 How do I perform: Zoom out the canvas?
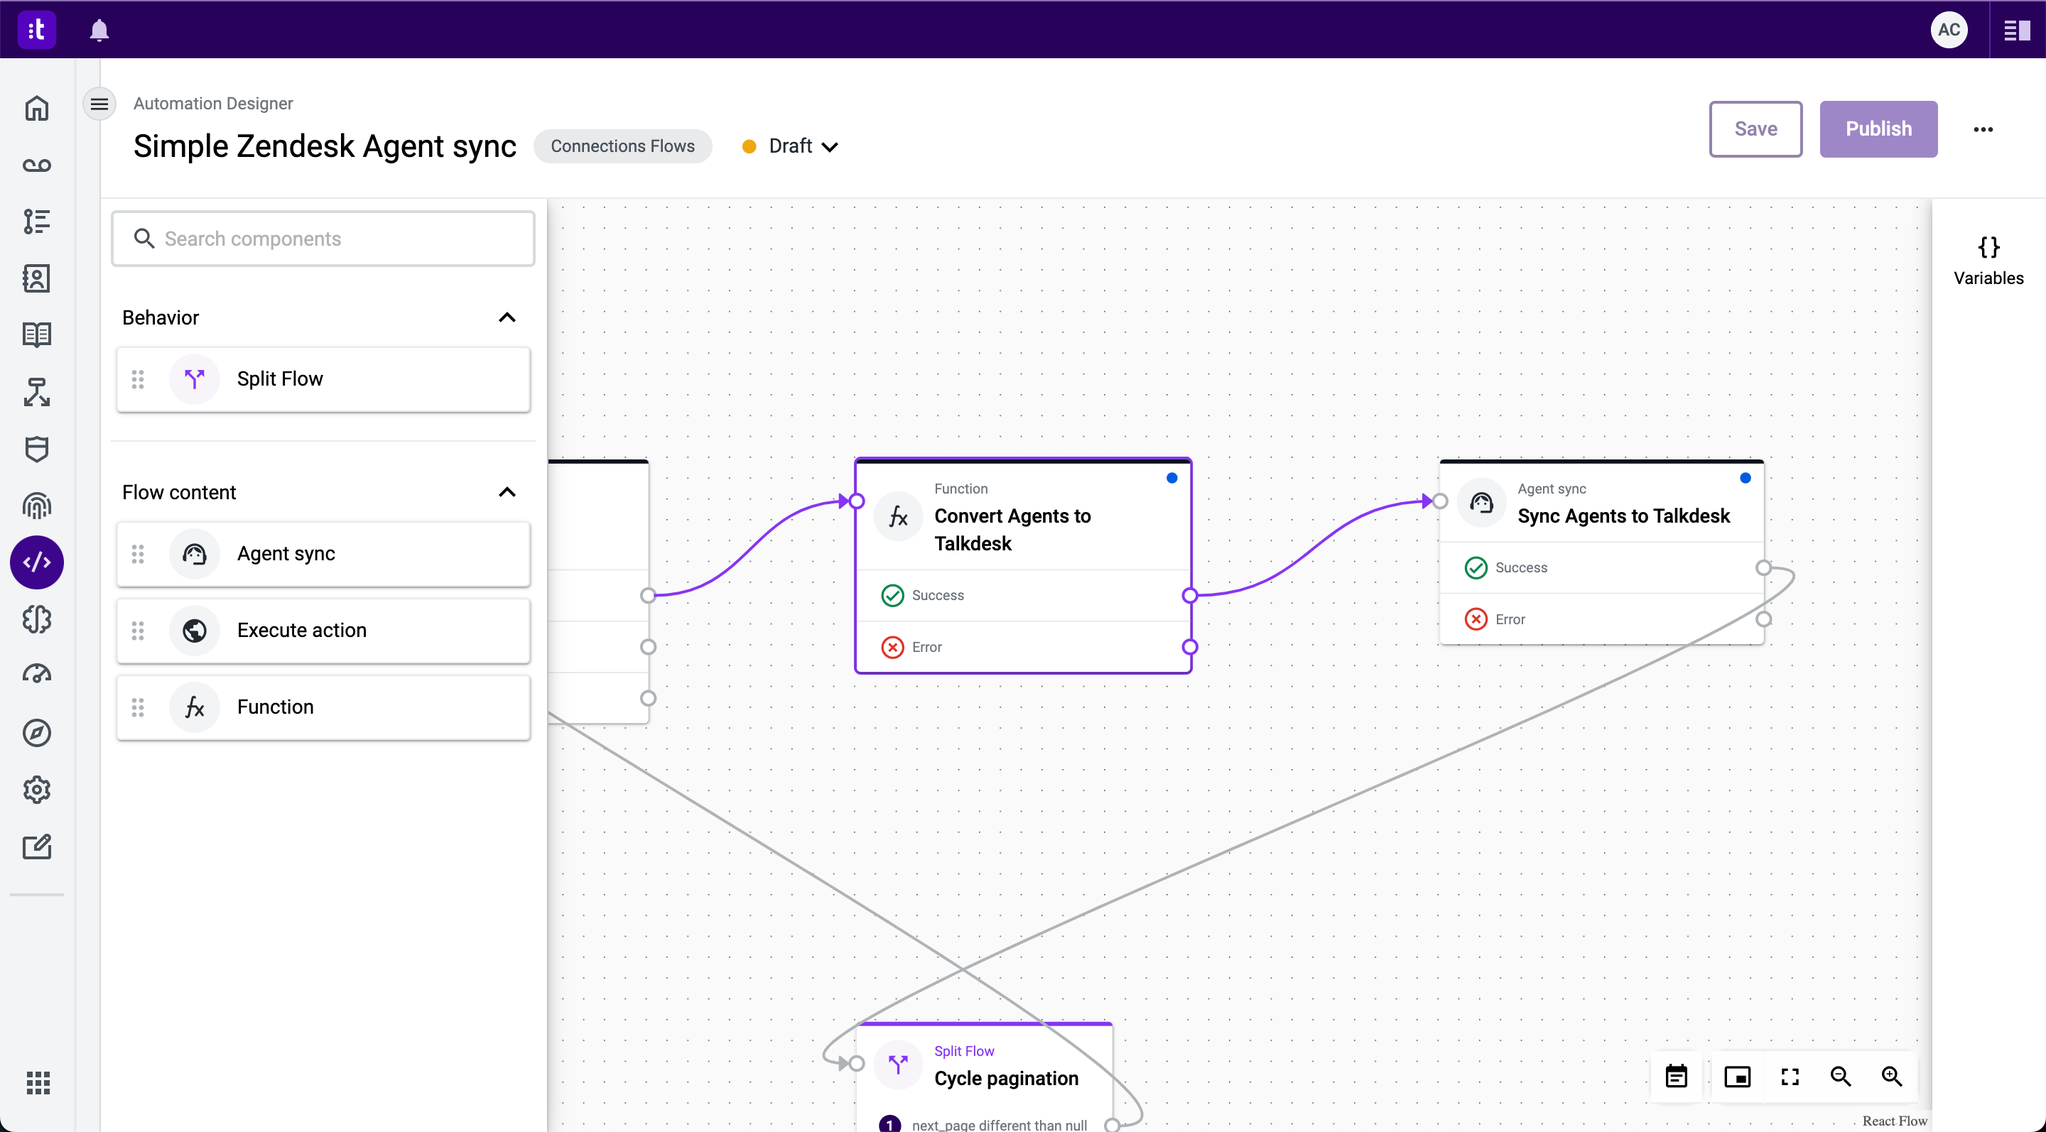tap(1840, 1076)
